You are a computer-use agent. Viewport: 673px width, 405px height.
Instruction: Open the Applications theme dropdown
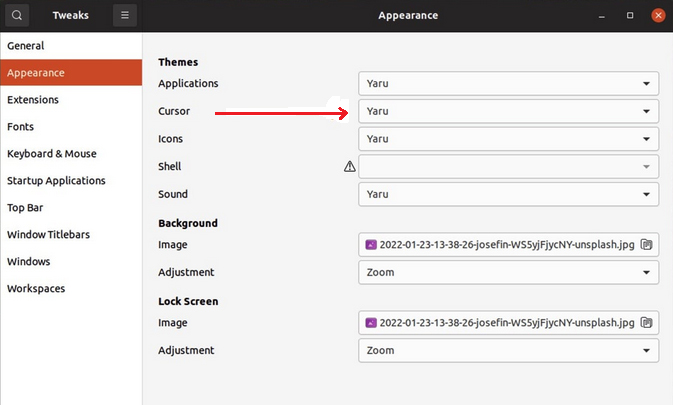pyautogui.click(x=509, y=84)
